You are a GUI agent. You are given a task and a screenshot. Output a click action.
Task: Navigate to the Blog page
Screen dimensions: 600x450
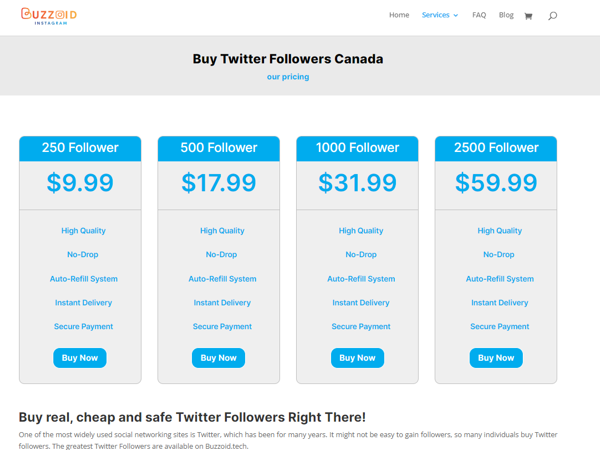pyautogui.click(x=506, y=15)
